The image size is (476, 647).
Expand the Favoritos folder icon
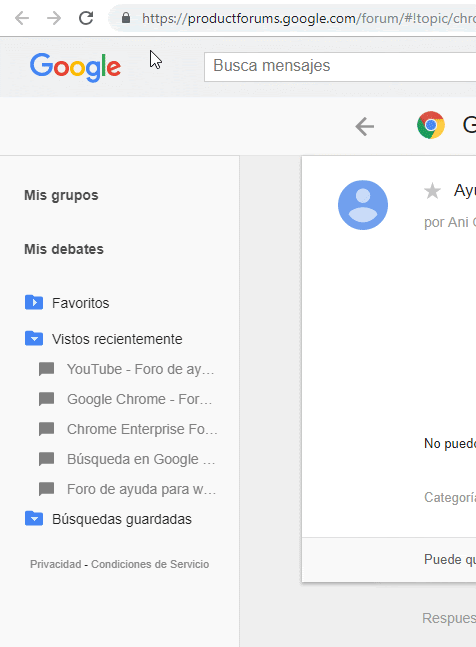(34, 302)
